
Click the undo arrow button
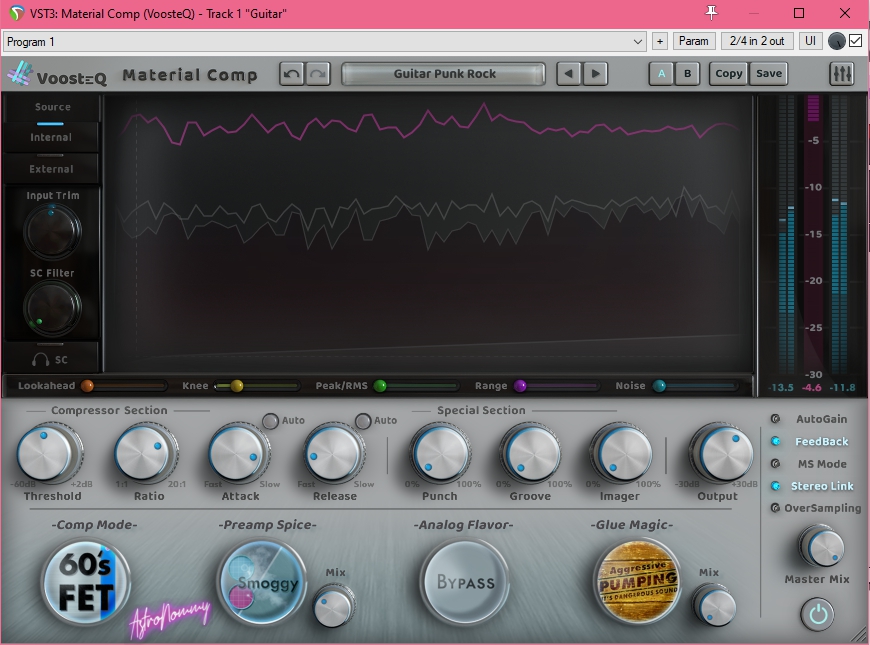[x=292, y=74]
